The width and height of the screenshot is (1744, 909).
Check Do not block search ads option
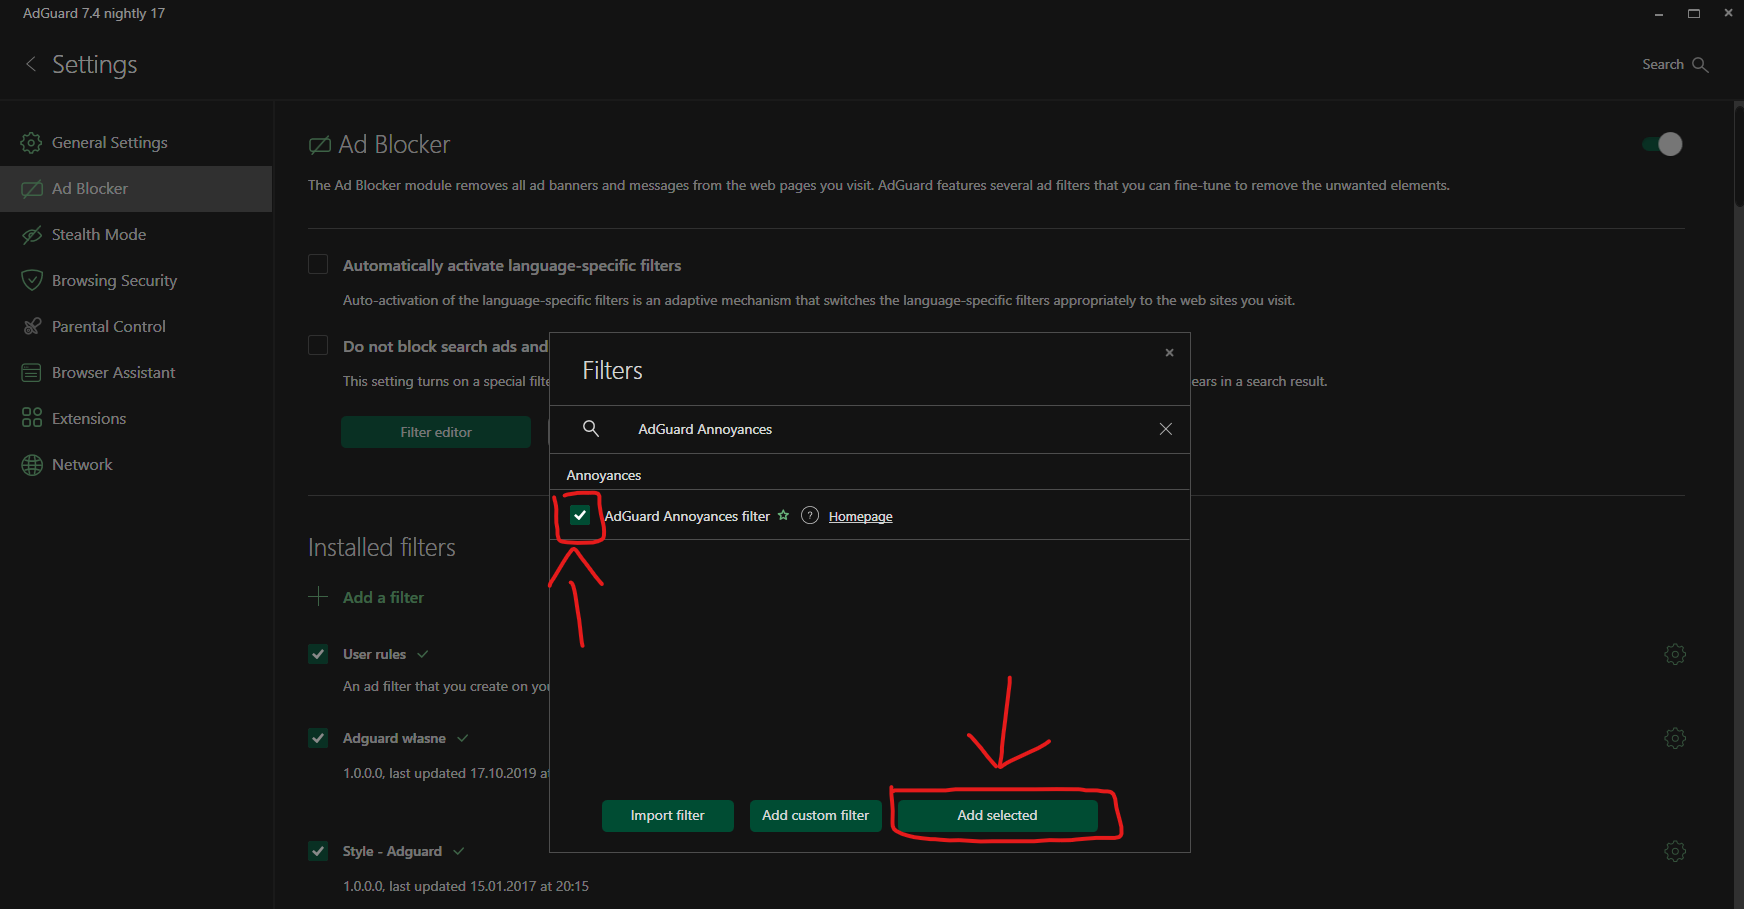pos(318,345)
